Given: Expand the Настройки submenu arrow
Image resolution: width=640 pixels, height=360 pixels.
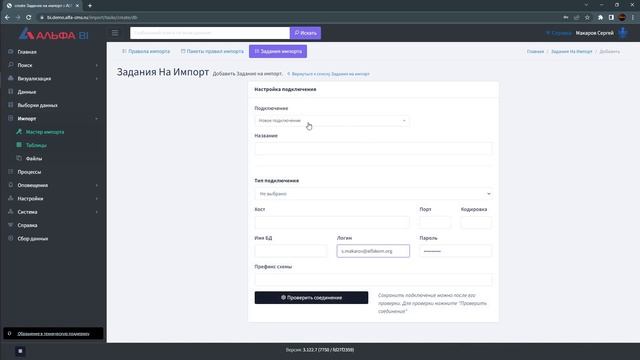Looking at the screenshot, I should [x=97, y=199].
